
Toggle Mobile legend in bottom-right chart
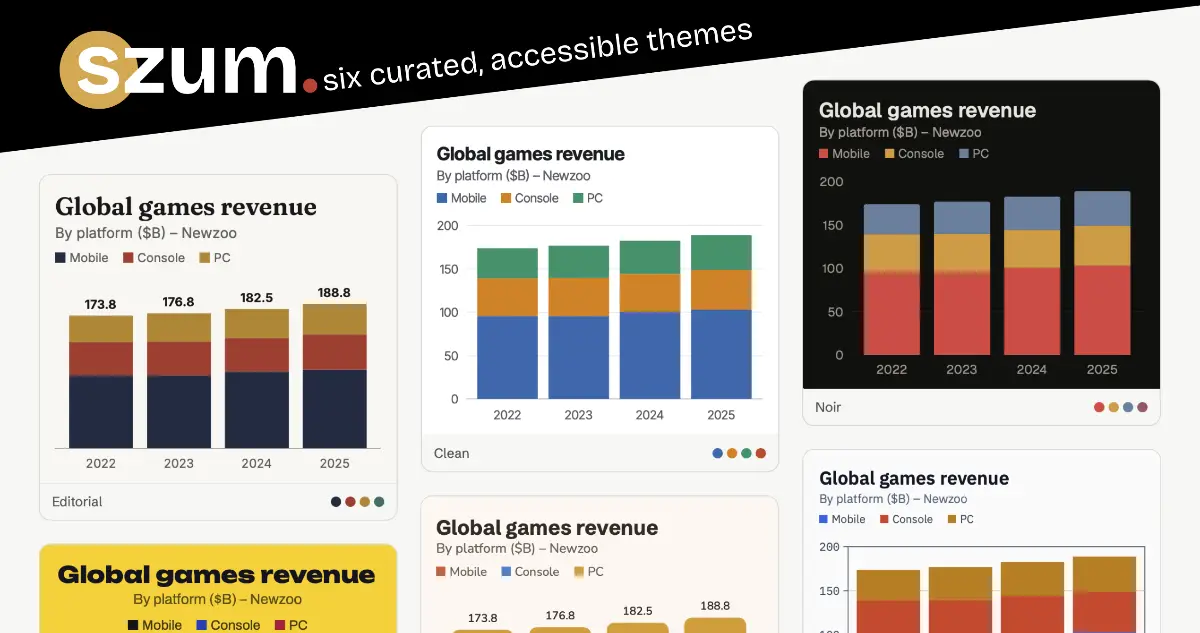[842, 519]
